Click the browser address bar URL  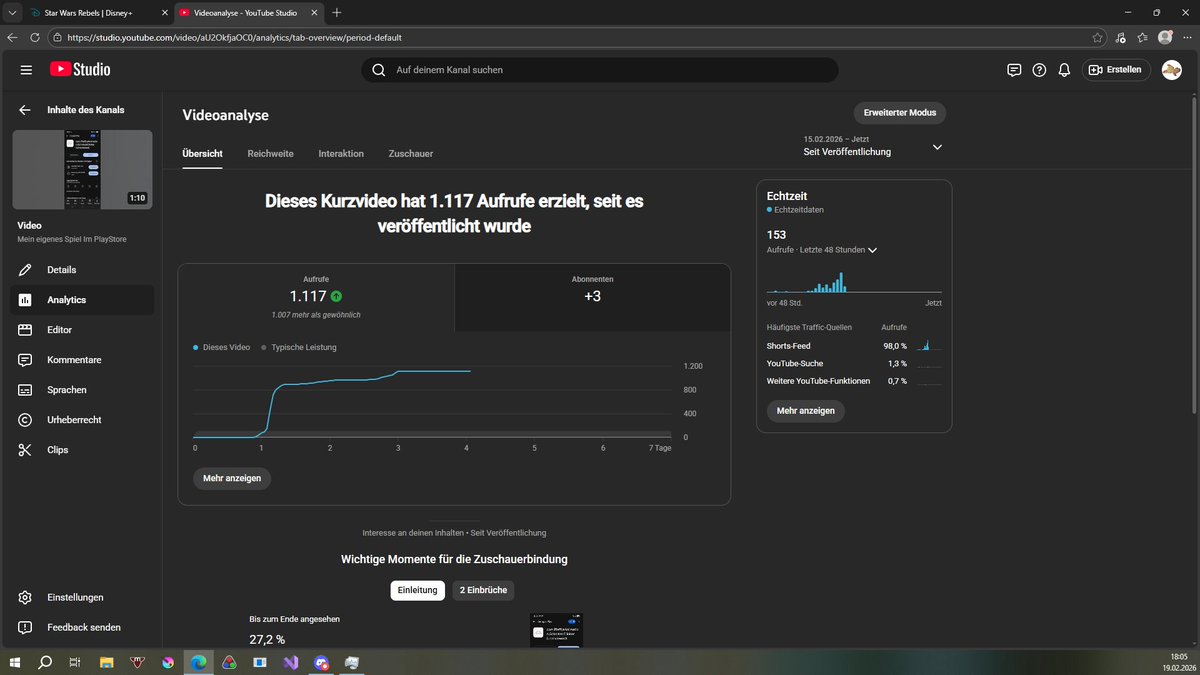tap(236, 37)
